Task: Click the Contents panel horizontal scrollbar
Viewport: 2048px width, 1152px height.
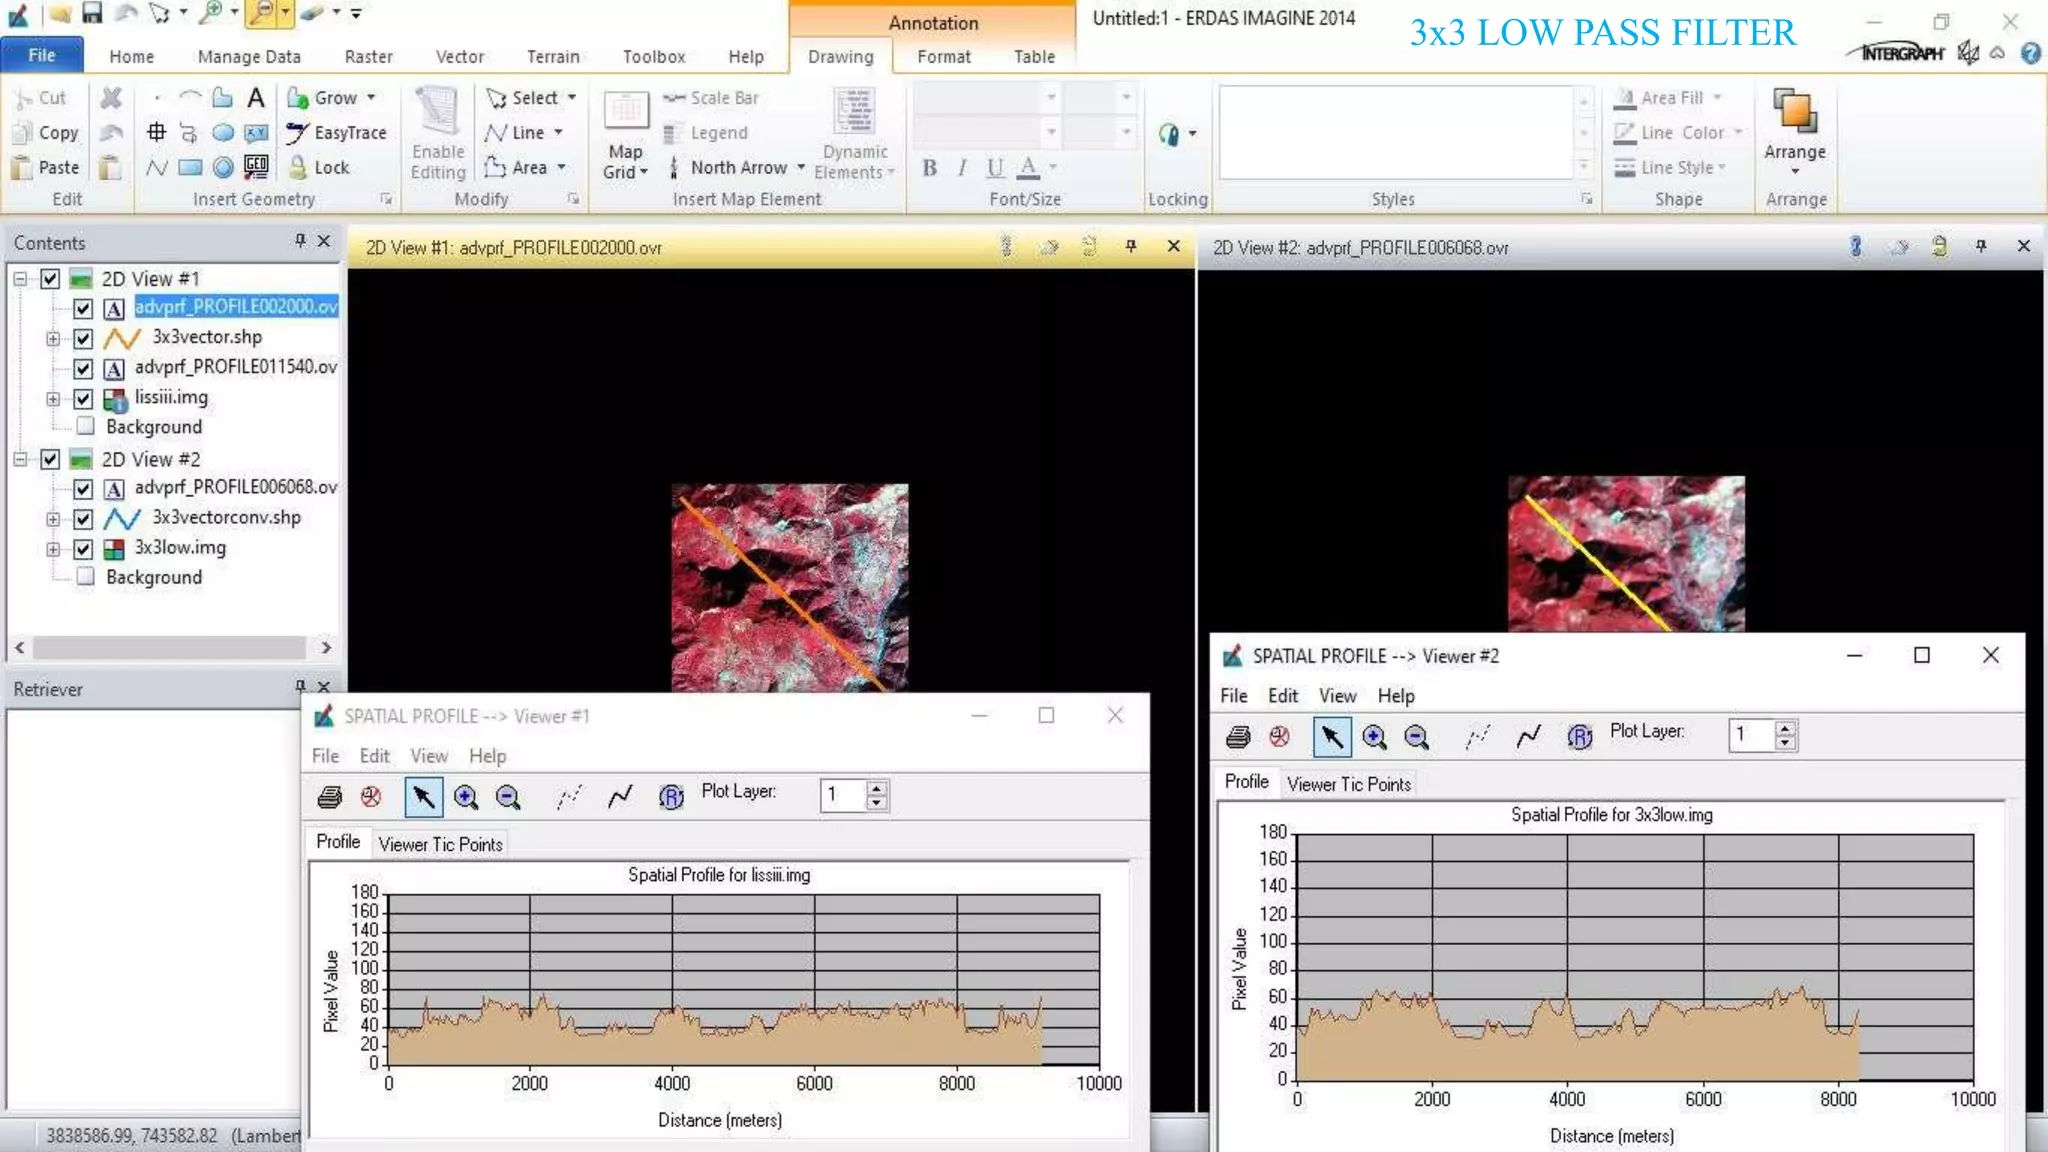Action: click(x=170, y=647)
